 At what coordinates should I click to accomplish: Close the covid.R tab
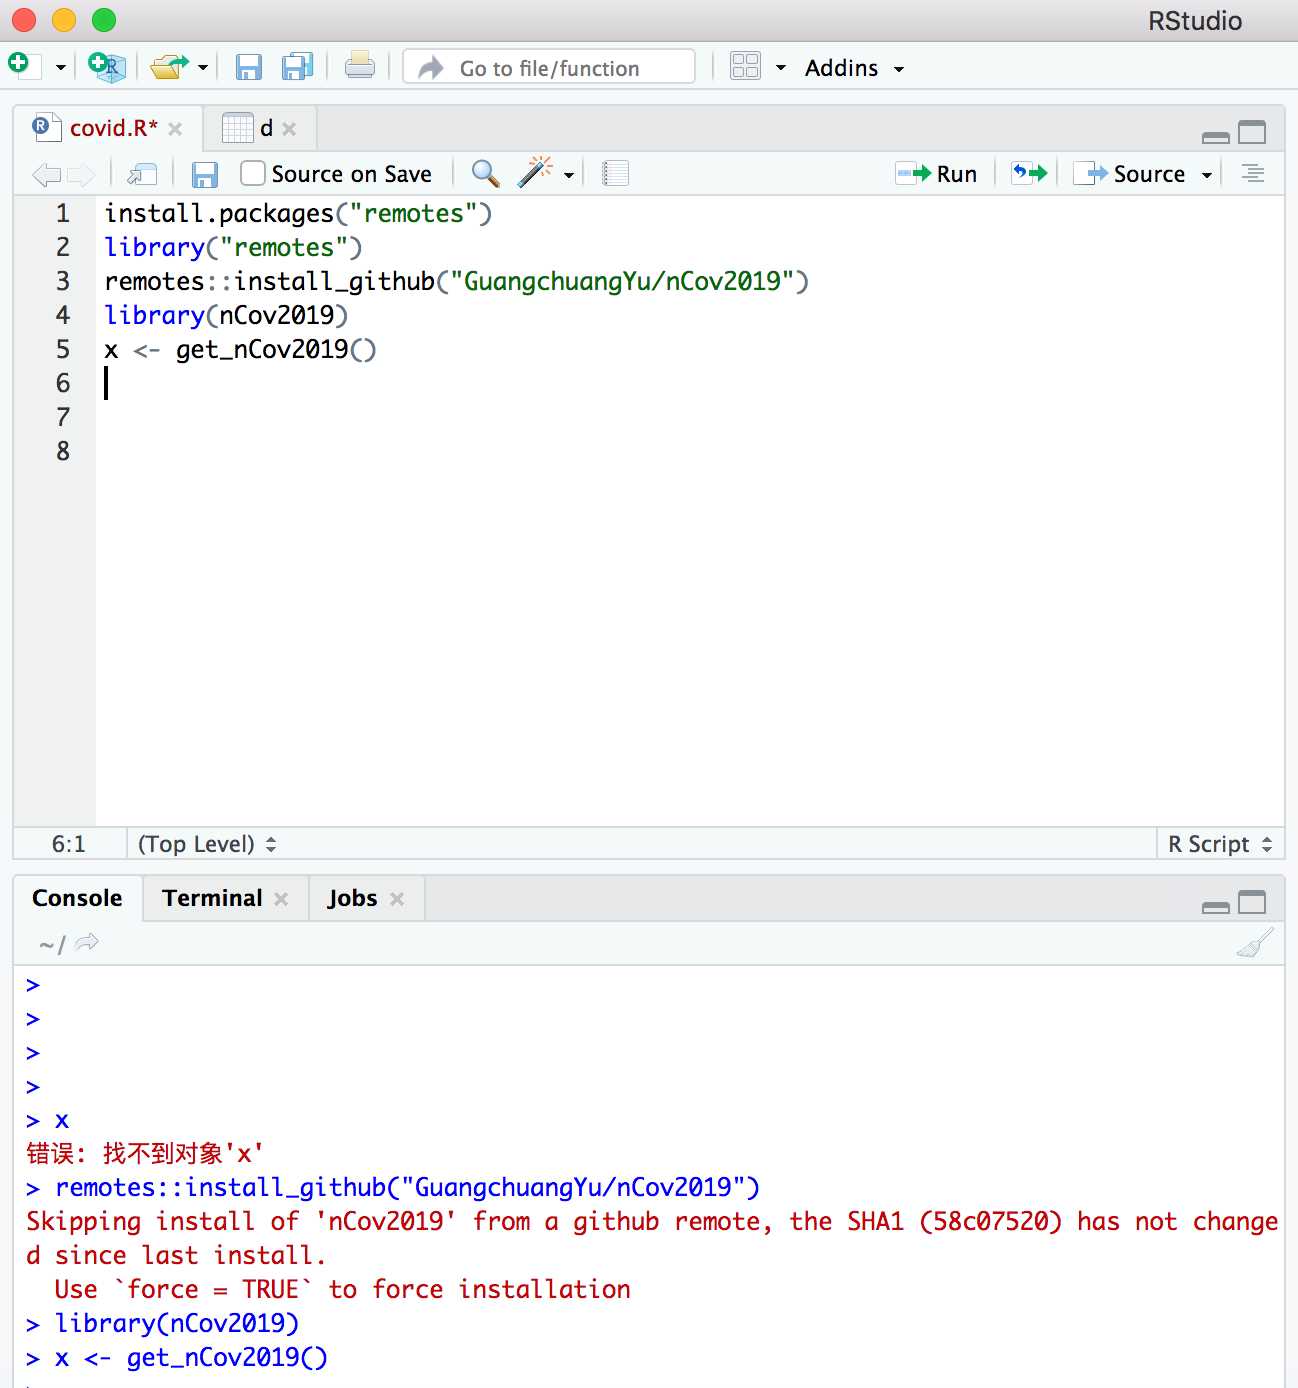tap(175, 129)
